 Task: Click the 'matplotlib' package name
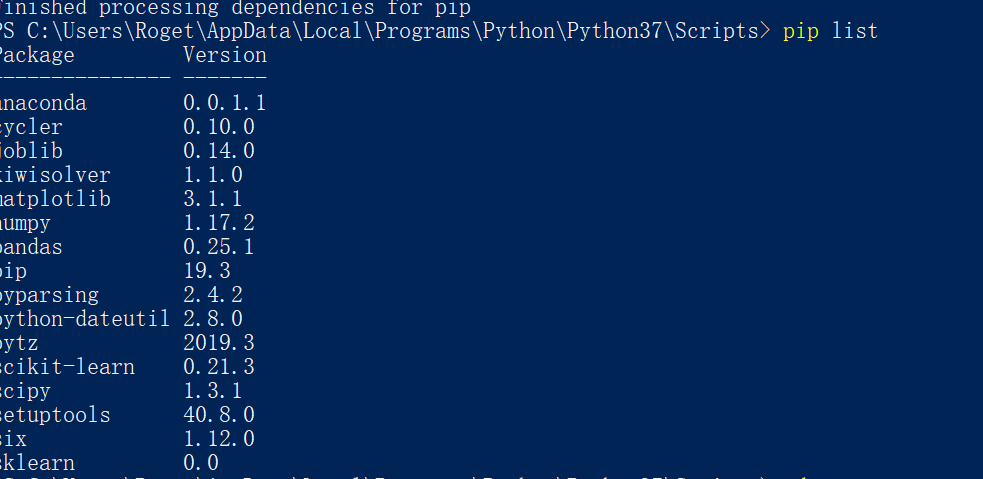[x=55, y=199]
